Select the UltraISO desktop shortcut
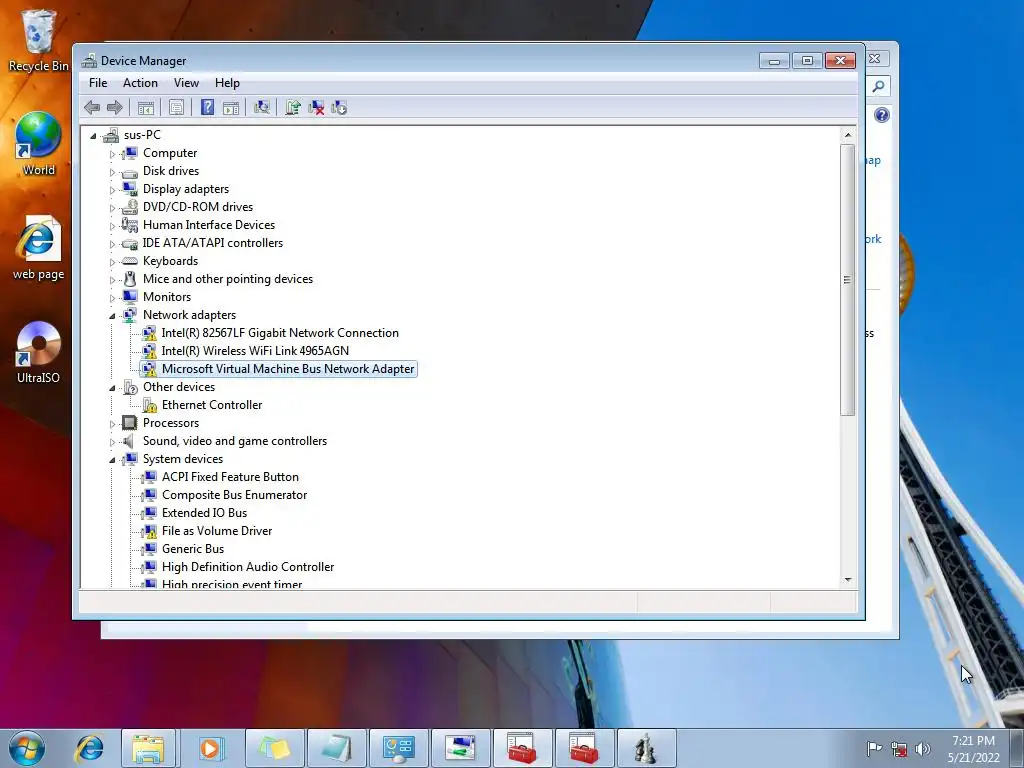 click(39, 353)
